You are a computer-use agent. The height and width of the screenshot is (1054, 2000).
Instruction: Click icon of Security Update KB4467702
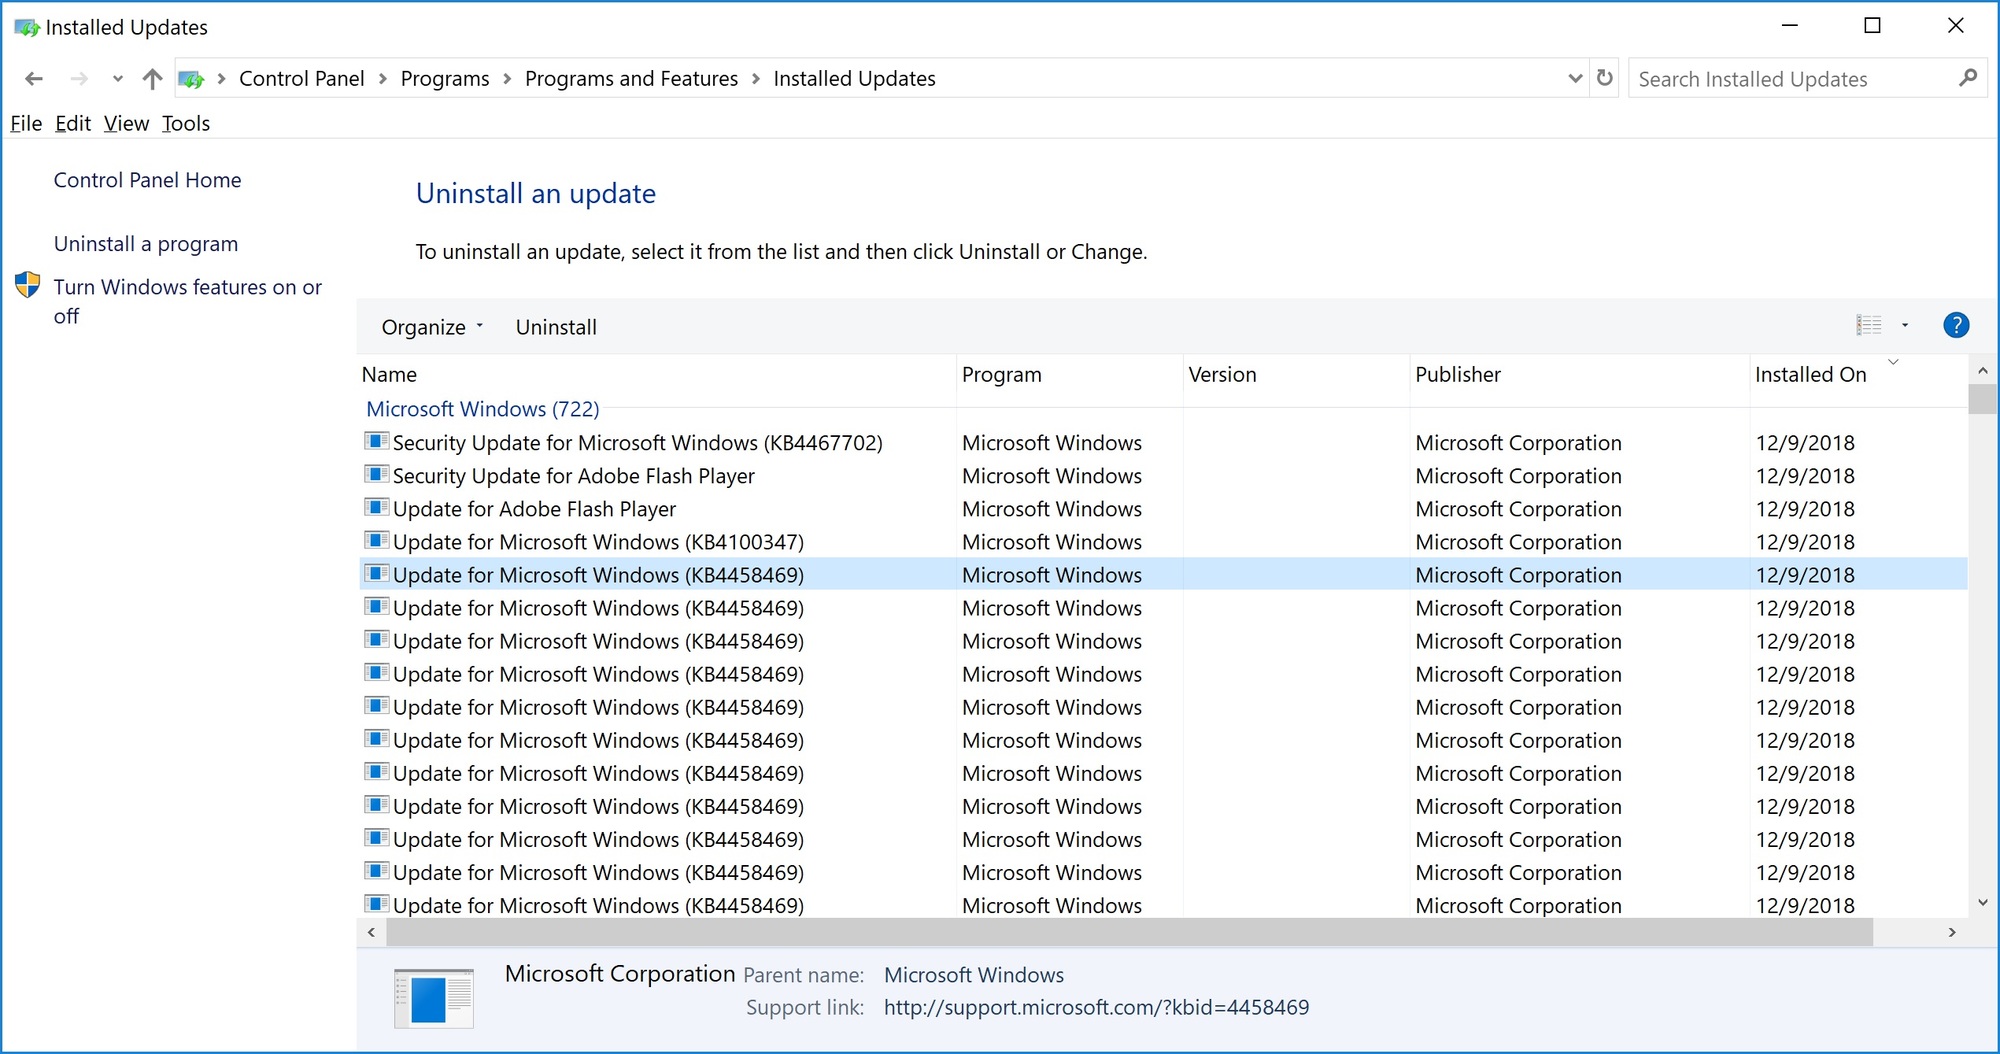click(376, 441)
